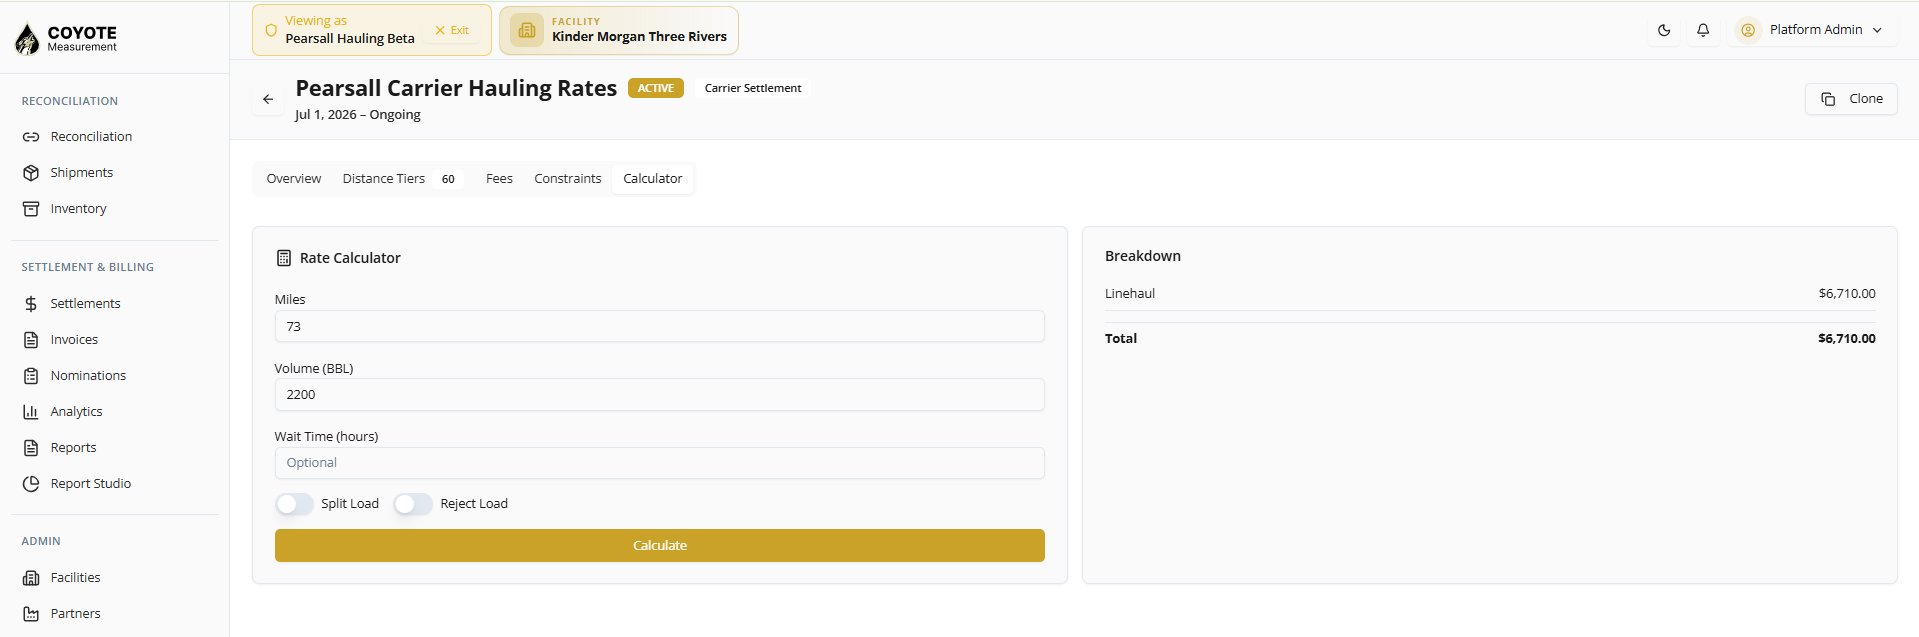Toggle dark mode moon icon
Screen dimensions: 1919x637
click(1664, 30)
